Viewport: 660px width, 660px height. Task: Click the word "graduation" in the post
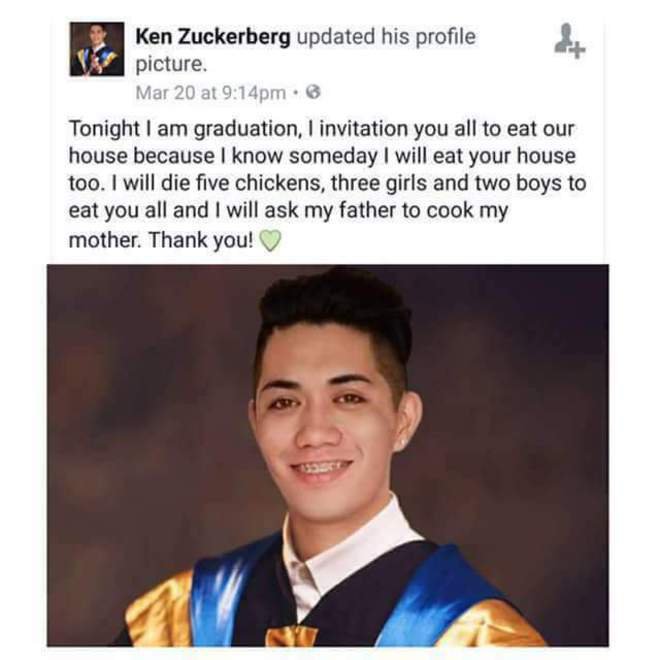click(x=246, y=129)
